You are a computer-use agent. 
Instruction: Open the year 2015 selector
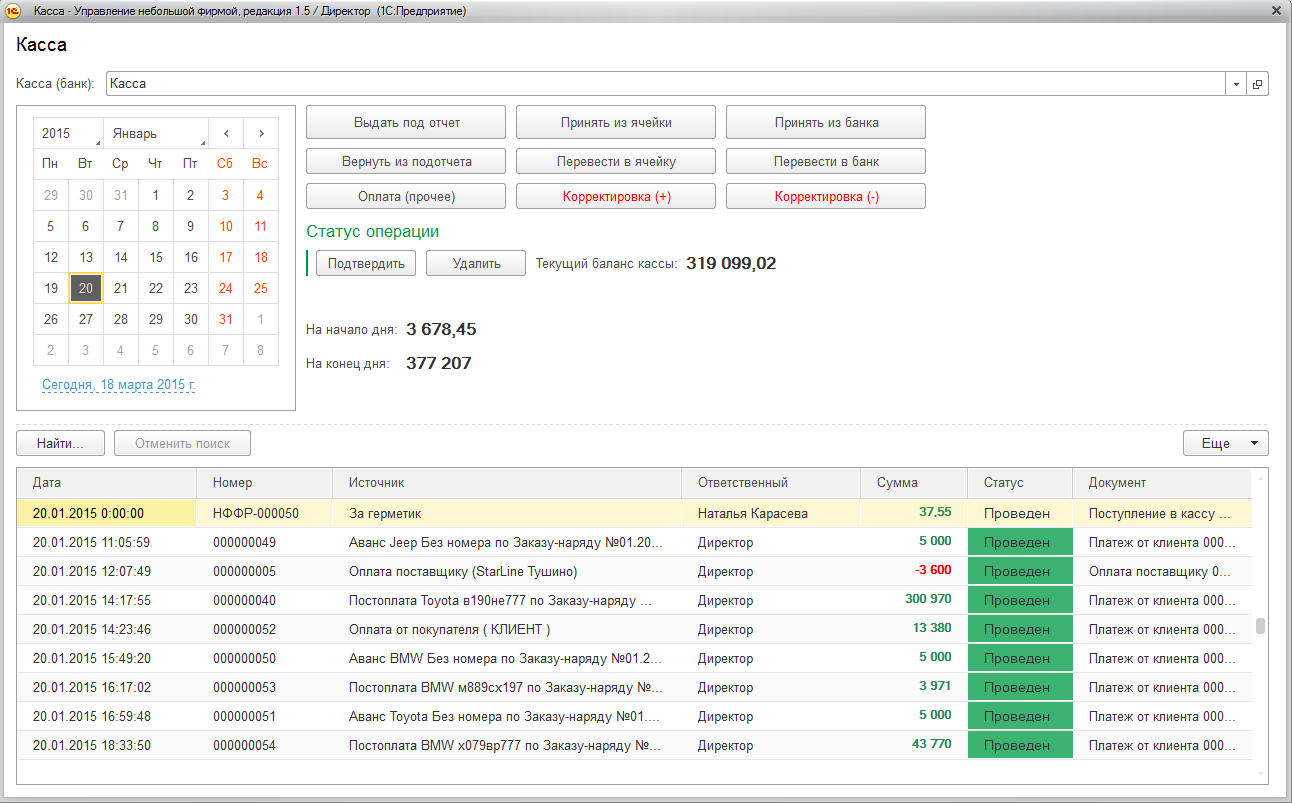(68, 133)
